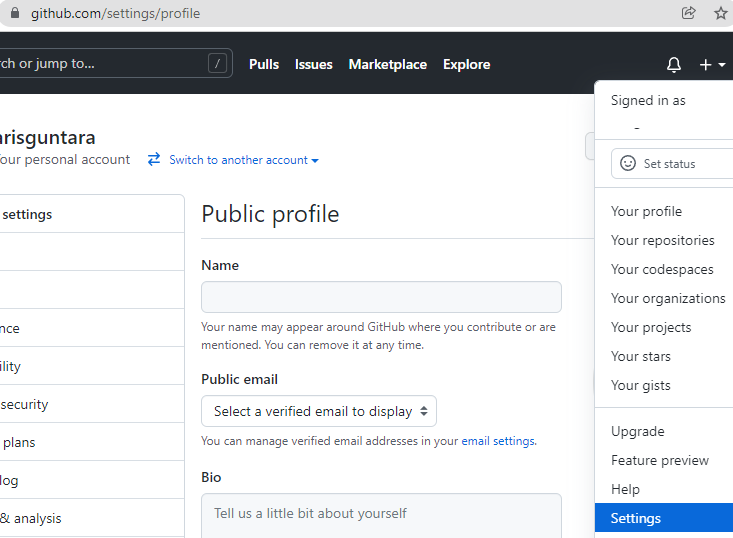733x538 pixels.
Task: Open the sidebar item ending in security
Action: click(92, 404)
